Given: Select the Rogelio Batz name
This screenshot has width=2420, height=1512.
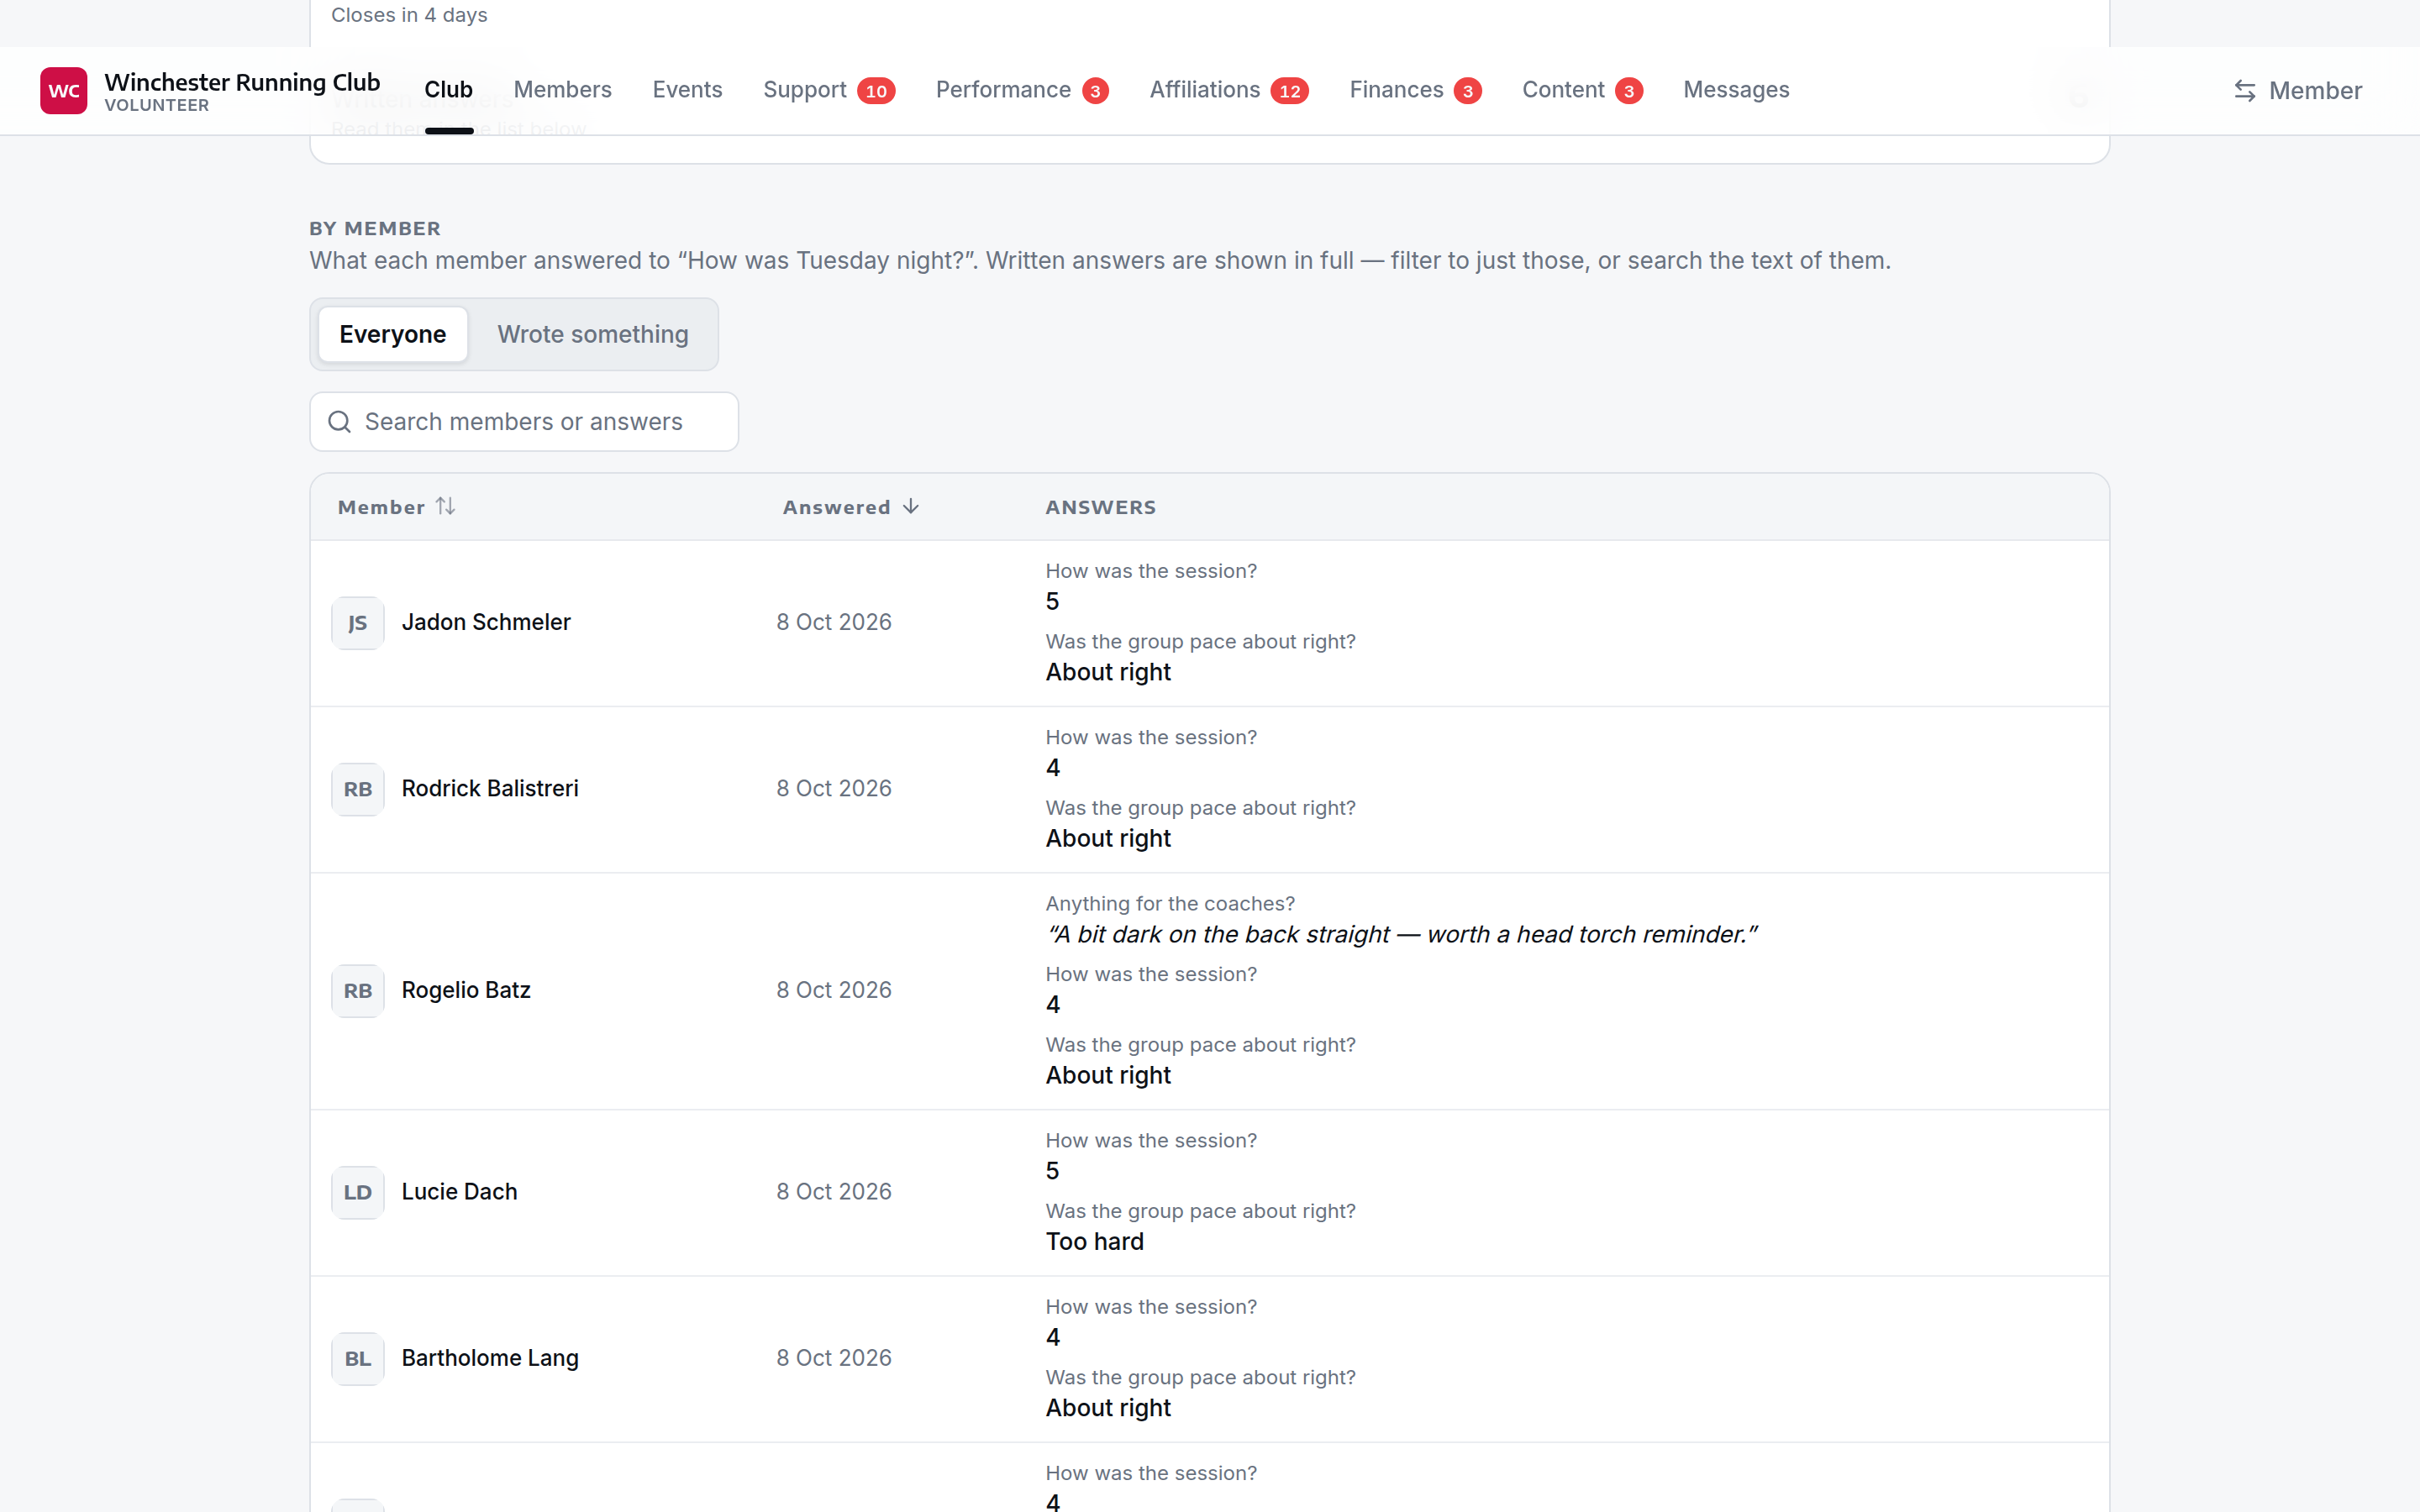Looking at the screenshot, I should click(466, 990).
